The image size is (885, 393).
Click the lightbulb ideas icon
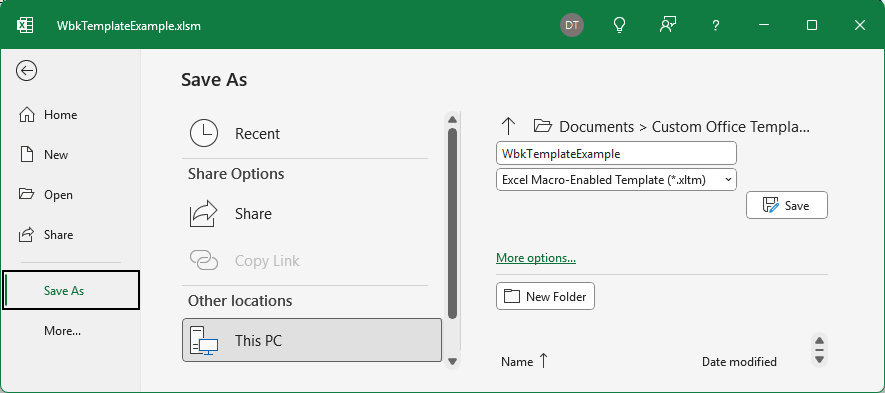coord(620,25)
